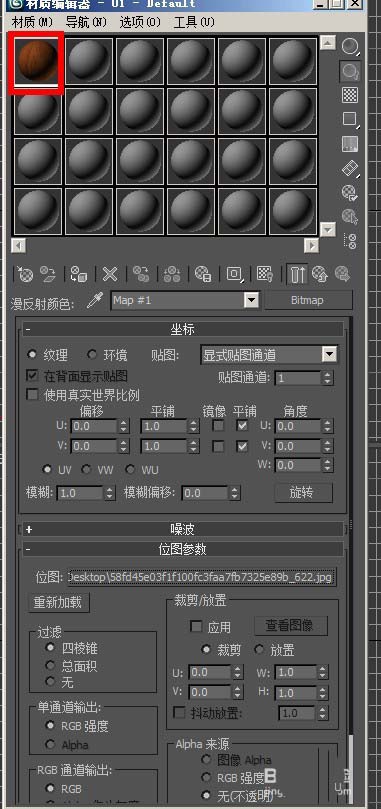Screen dimensions: 381x809
Task: Open the Sample Type sphere flyout
Action: coord(351,47)
